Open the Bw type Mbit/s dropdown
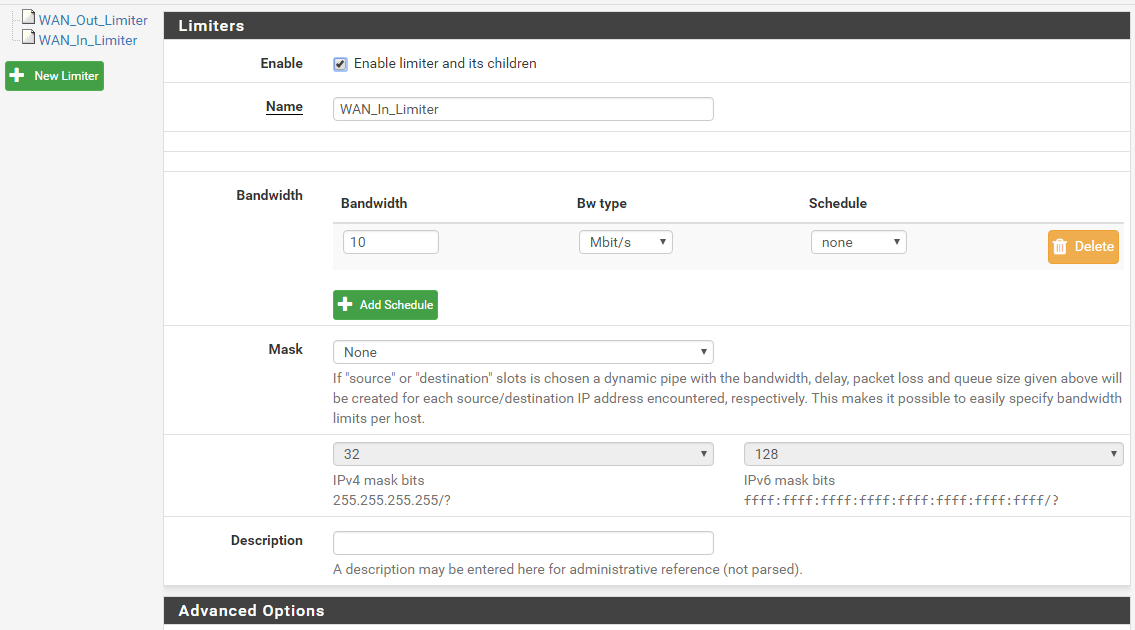The width and height of the screenshot is (1135, 630). 625,243
